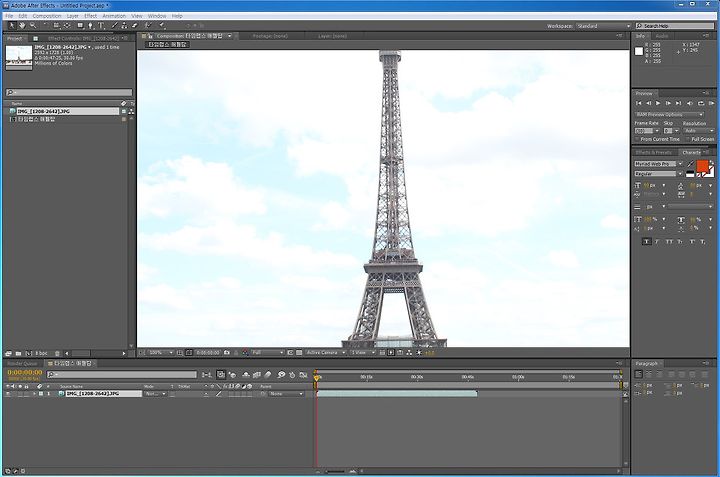Viewport: 720px width, 477px height.
Task: Click the timeline layer search field
Action: [x=122, y=375]
